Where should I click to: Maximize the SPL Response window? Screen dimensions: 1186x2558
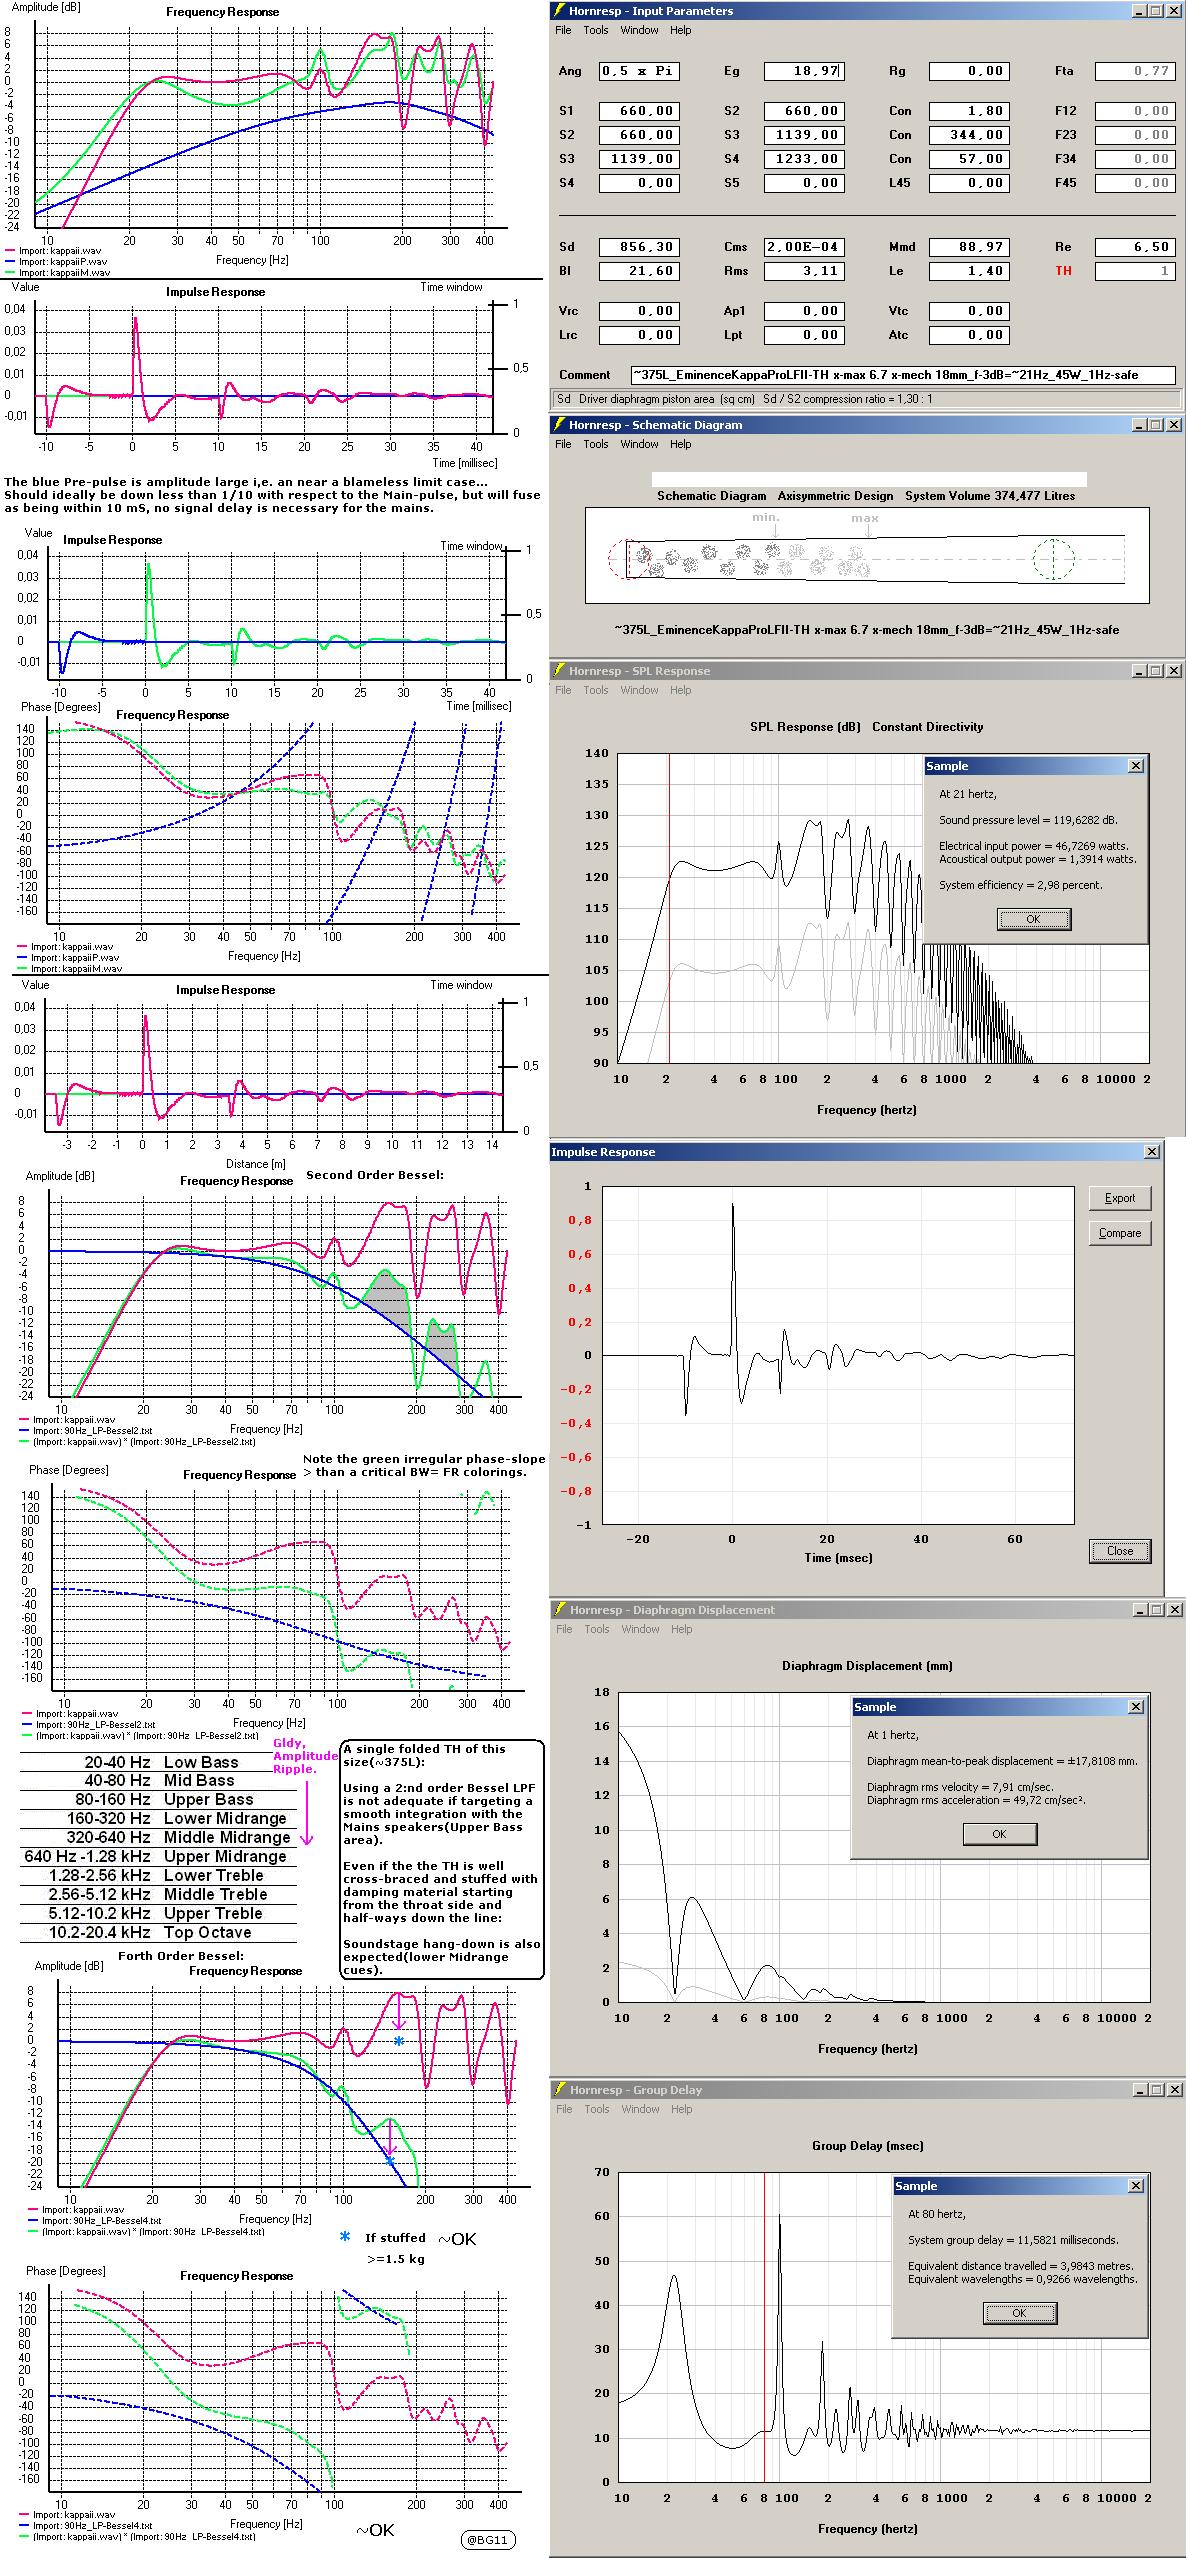(x=1156, y=671)
